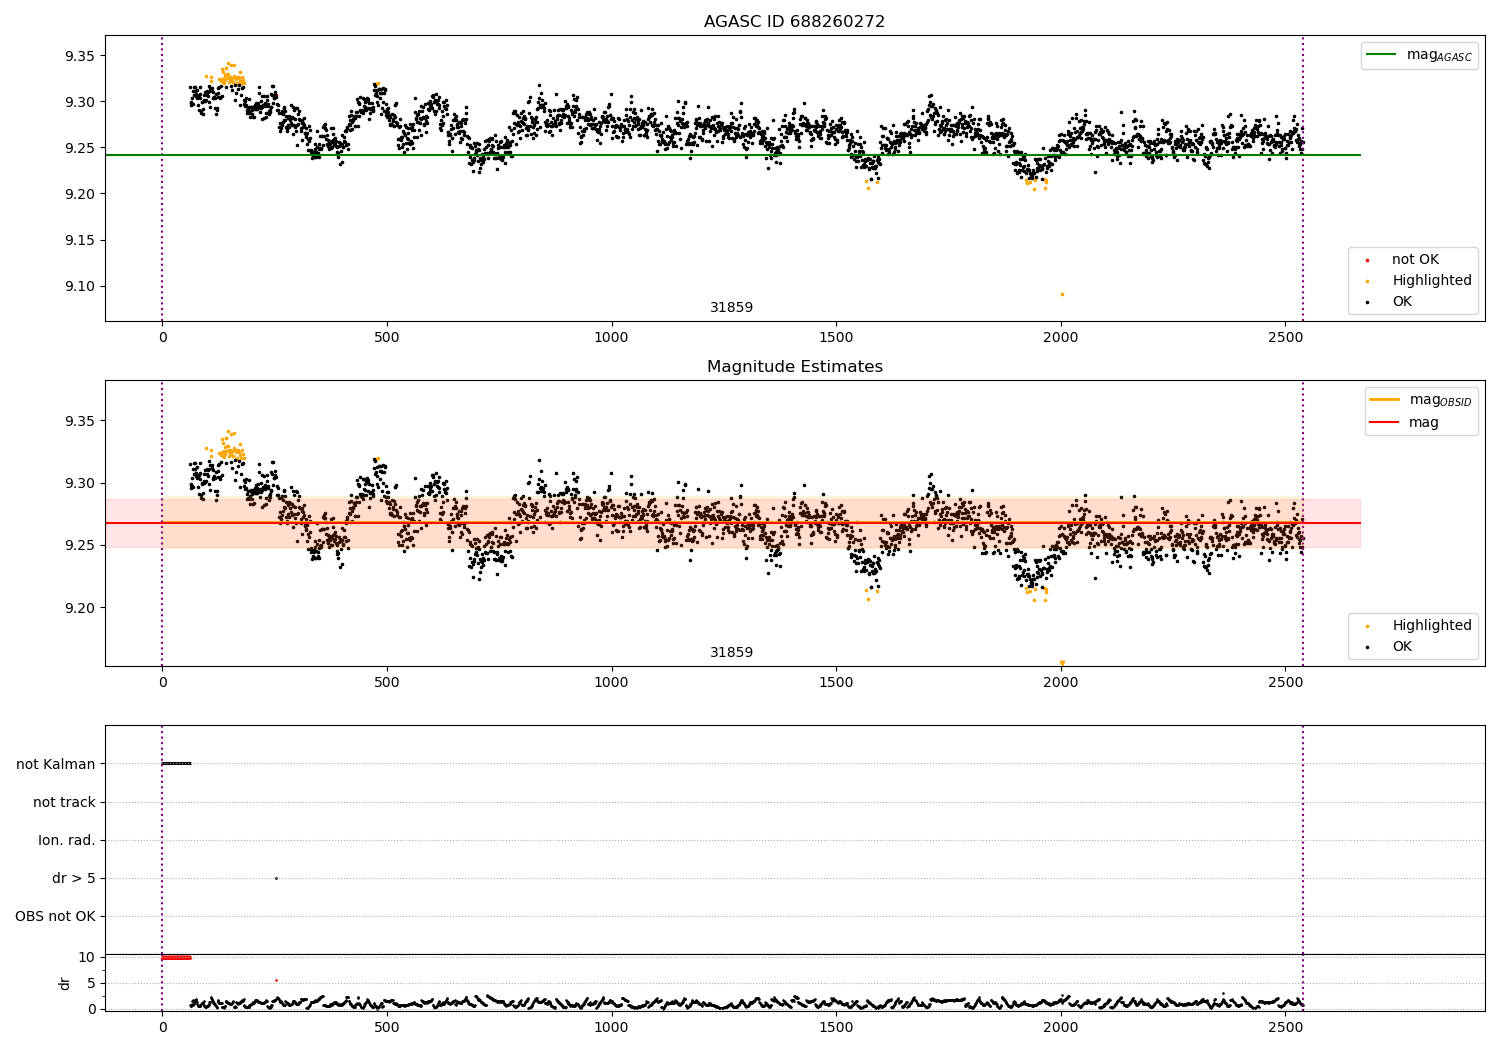Click the "0" x-tick label under the bottom plot
The width and height of the screenshot is (1500, 1050).
pyautogui.click(x=162, y=1027)
